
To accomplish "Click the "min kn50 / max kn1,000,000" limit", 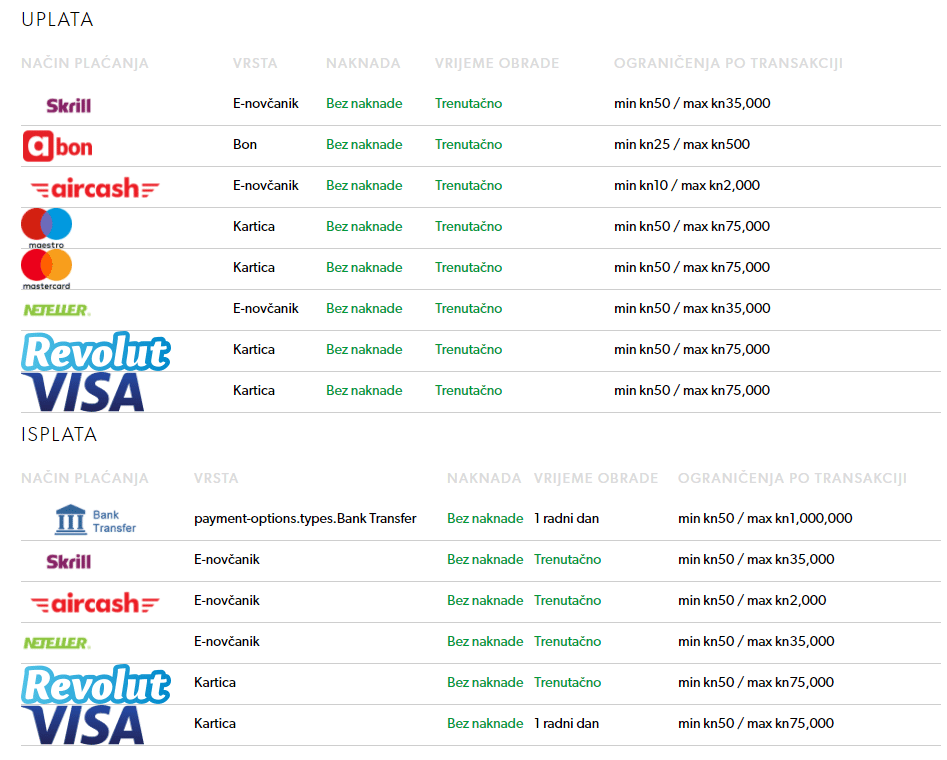I will (765, 518).
